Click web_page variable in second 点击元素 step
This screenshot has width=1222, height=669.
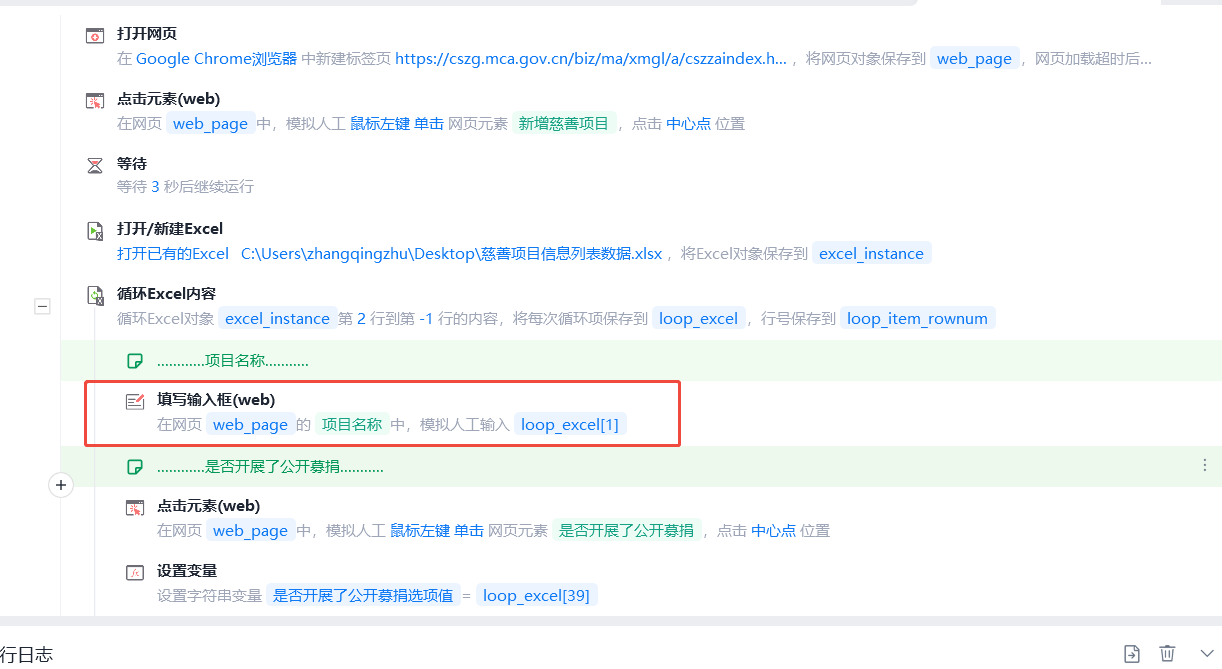(x=250, y=531)
